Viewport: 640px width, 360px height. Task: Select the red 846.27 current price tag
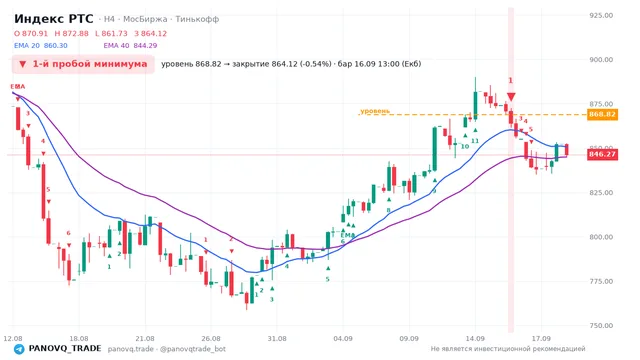click(x=602, y=154)
